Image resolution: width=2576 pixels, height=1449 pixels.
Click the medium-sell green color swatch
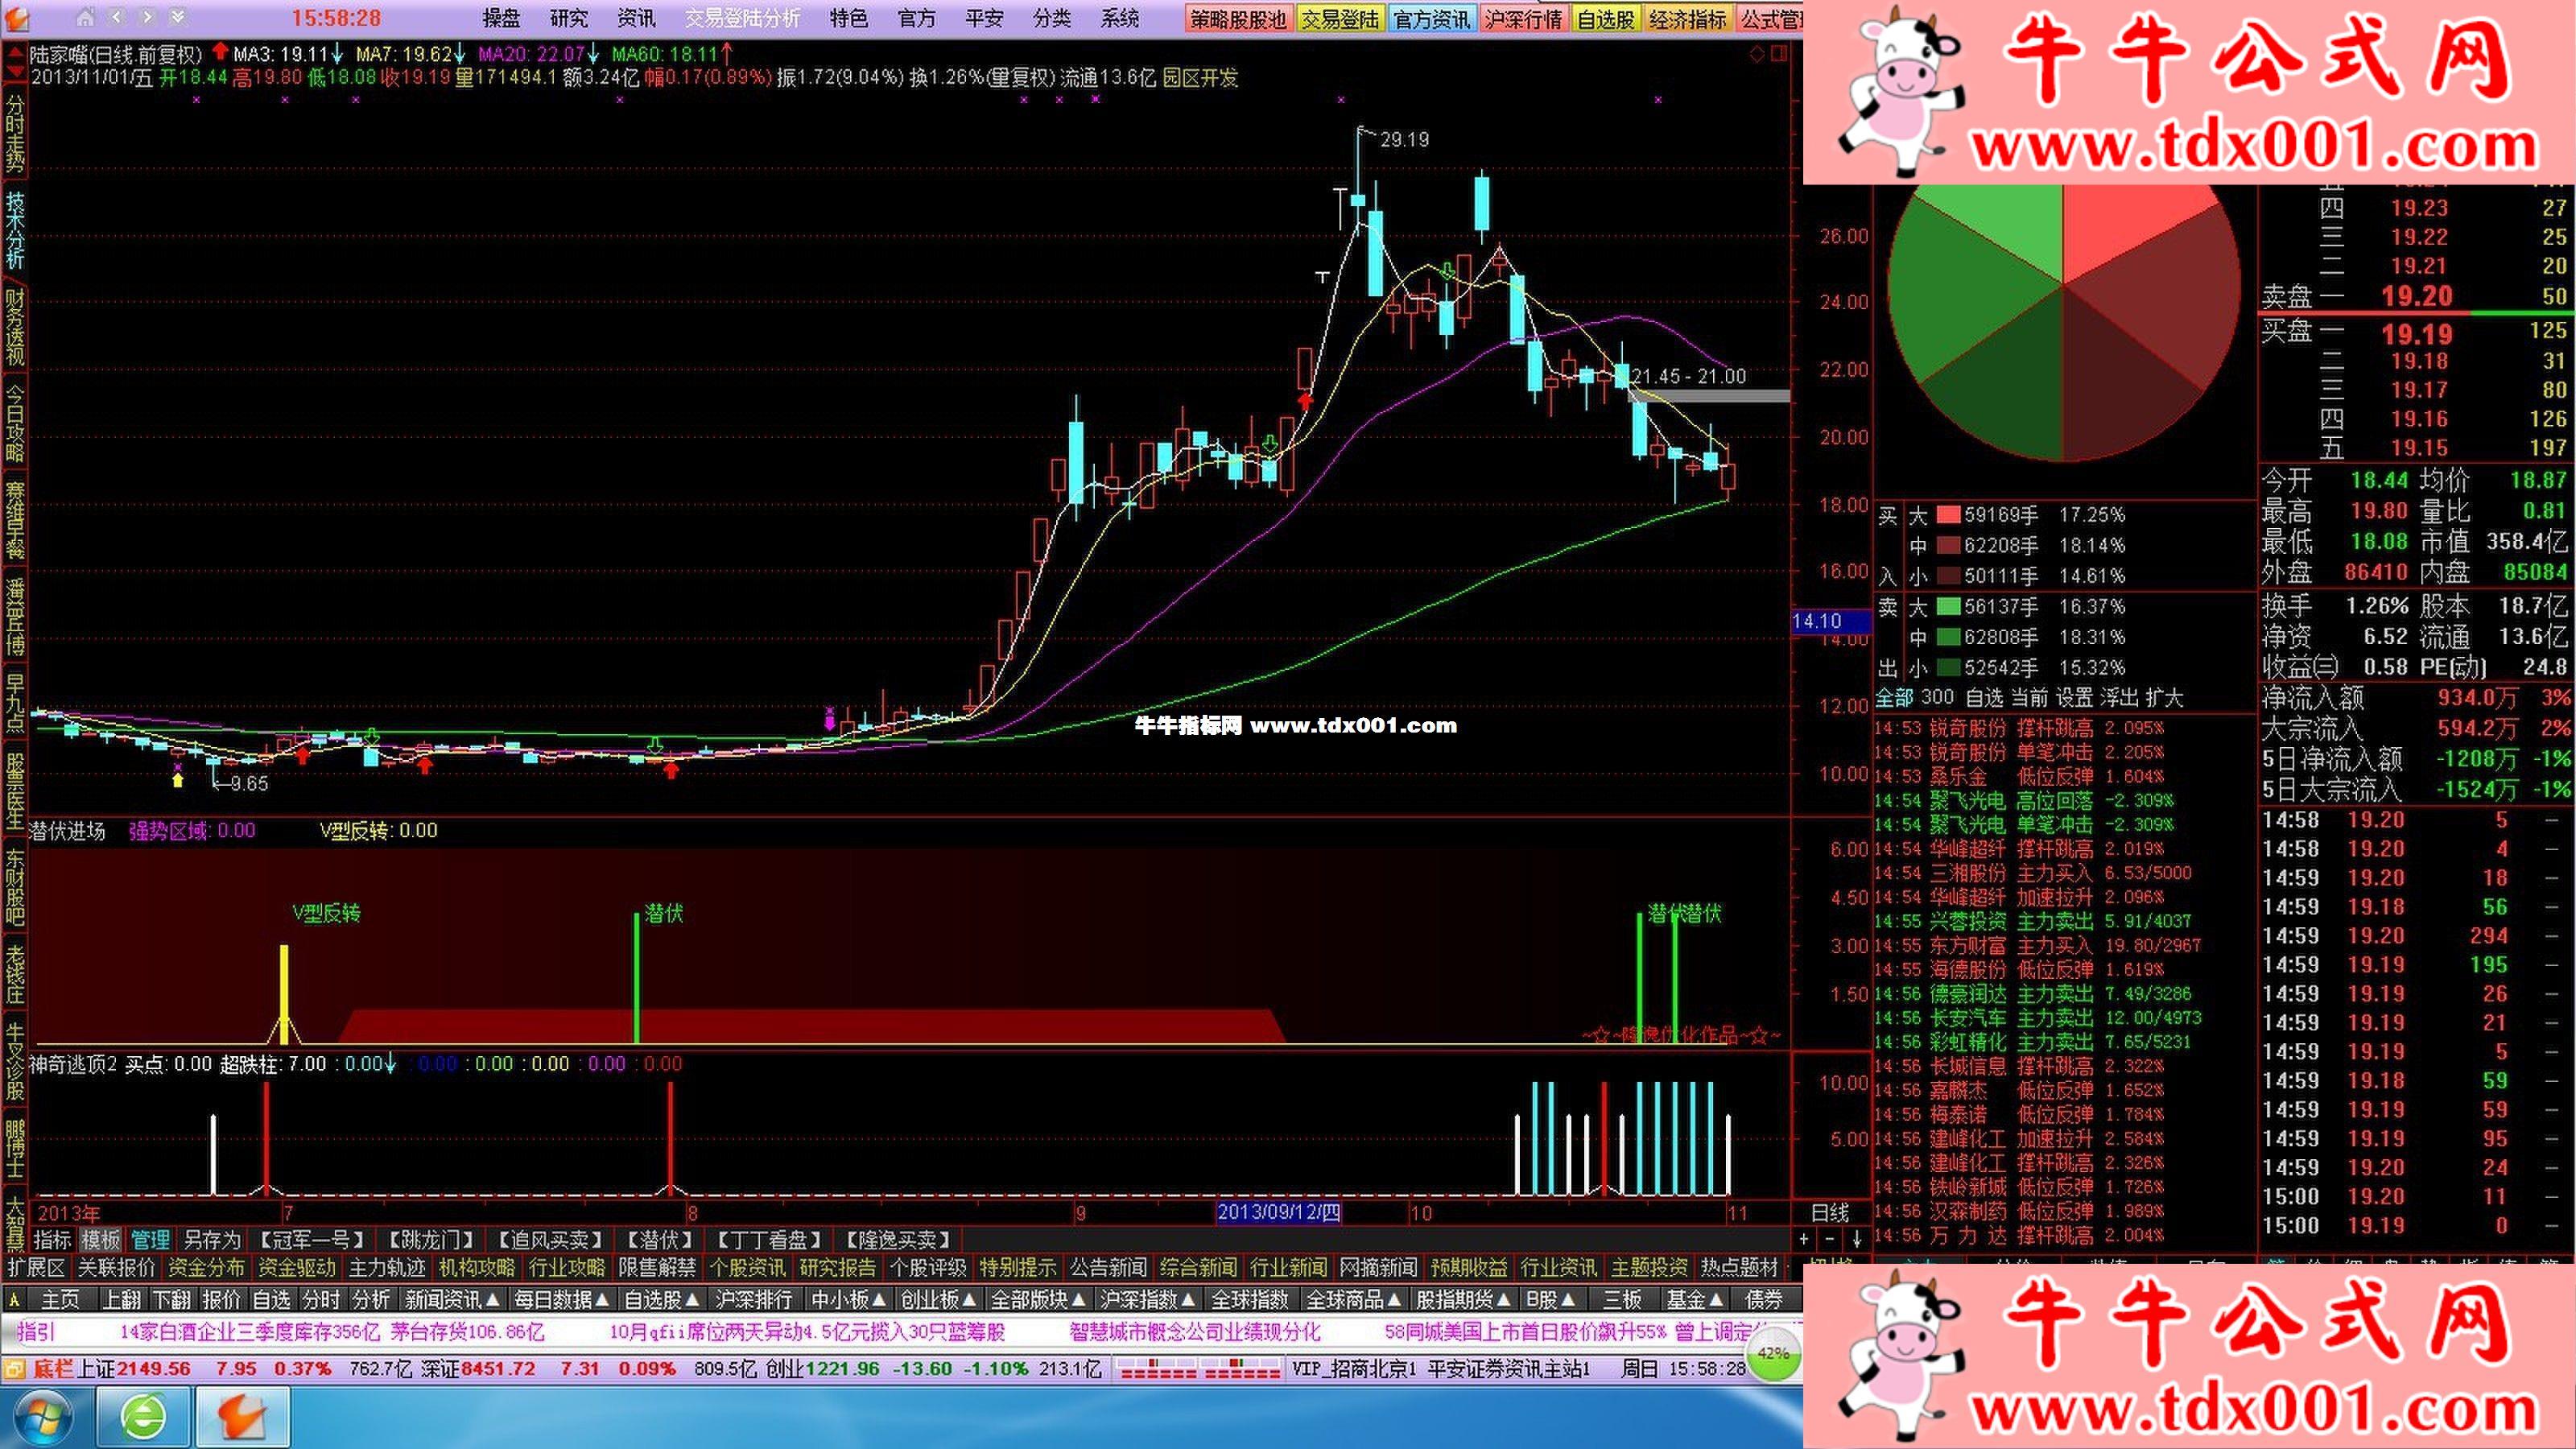pos(1948,637)
